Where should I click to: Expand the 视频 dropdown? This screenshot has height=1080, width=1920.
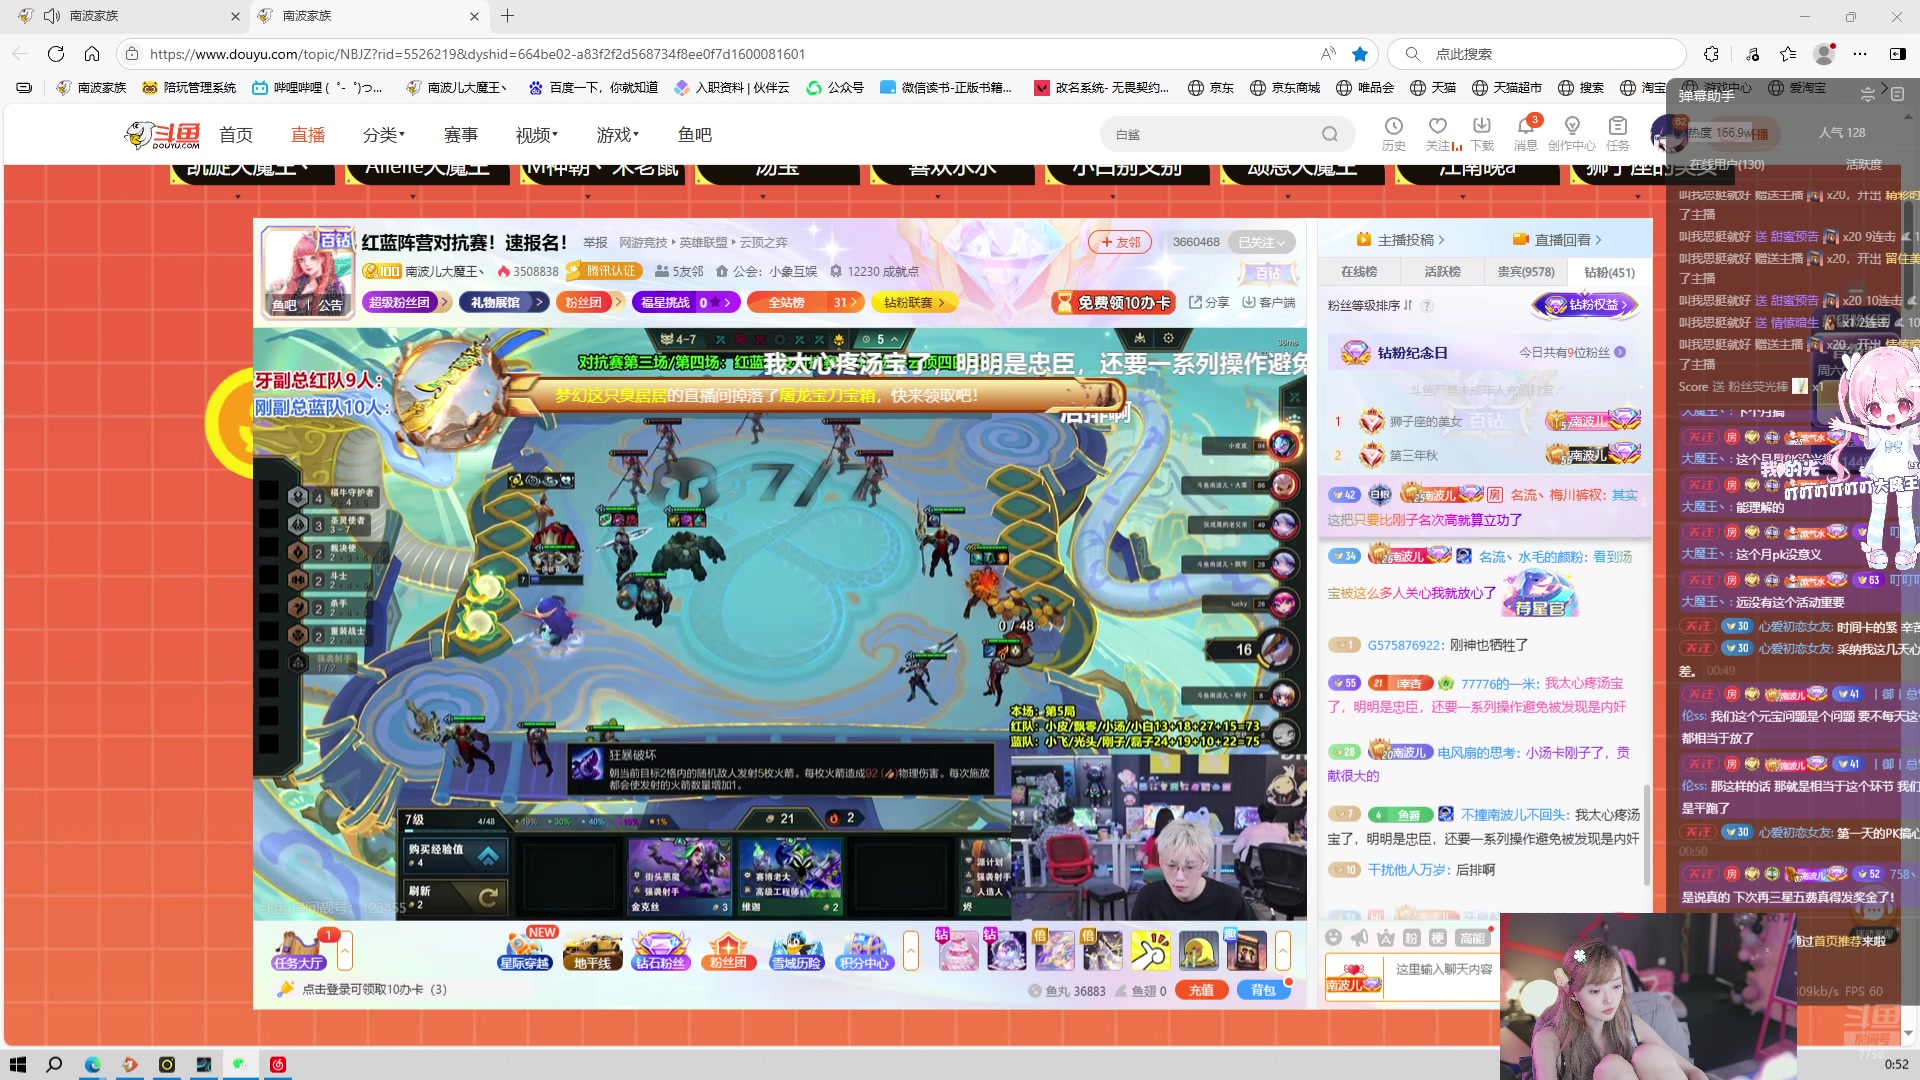point(537,134)
